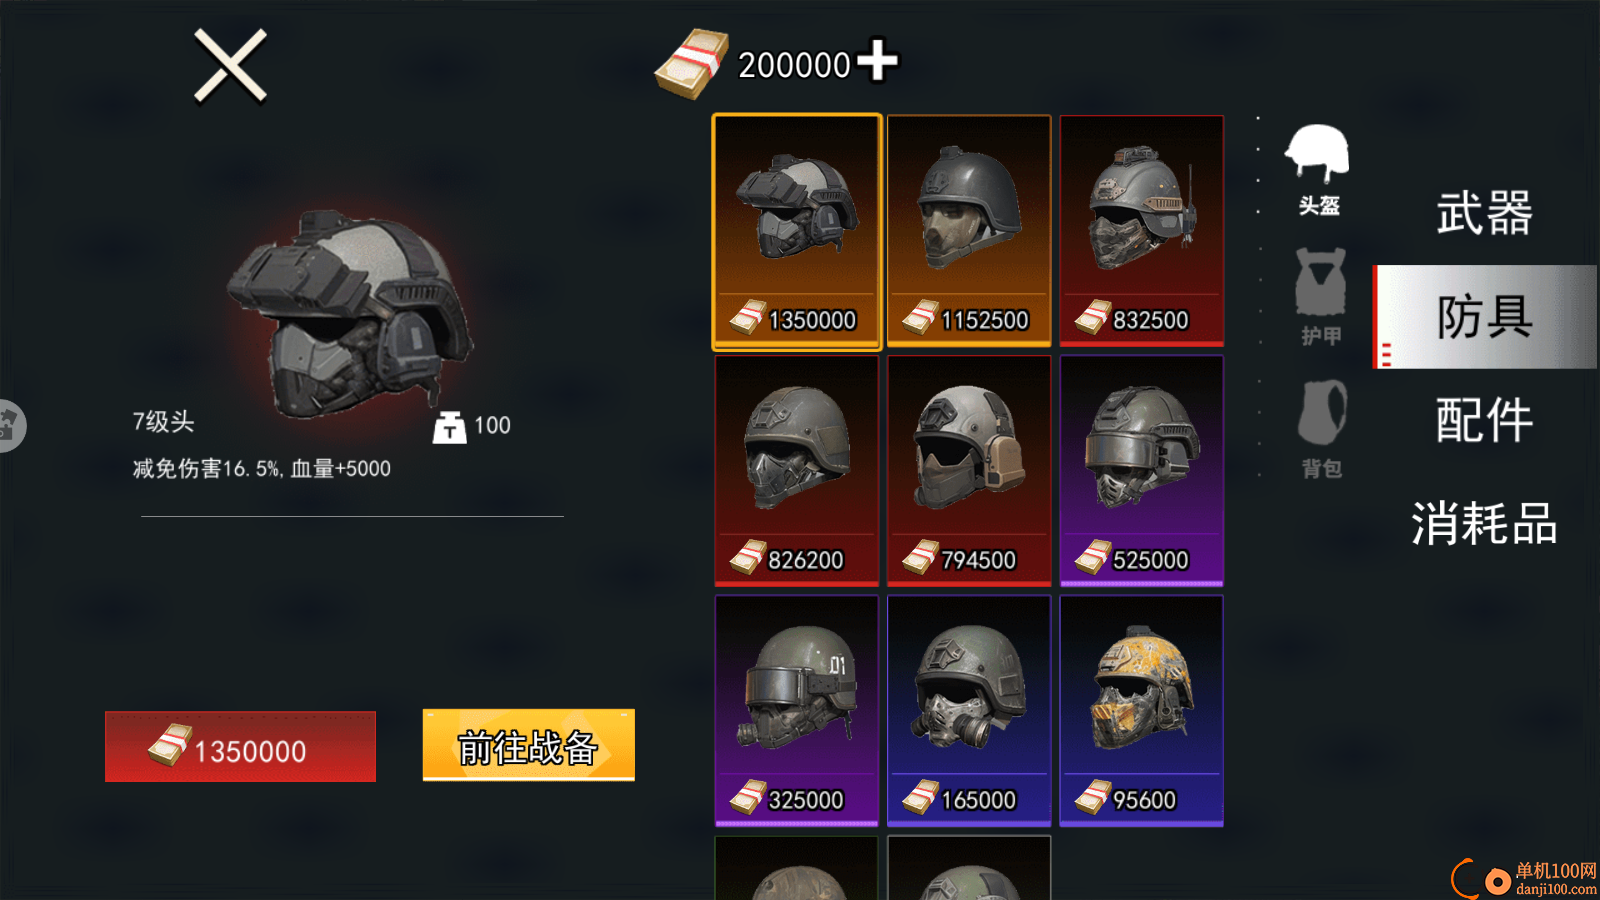Select the 头盔 helmet category icon
This screenshot has width=1600, height=900.
[1318, 169]
